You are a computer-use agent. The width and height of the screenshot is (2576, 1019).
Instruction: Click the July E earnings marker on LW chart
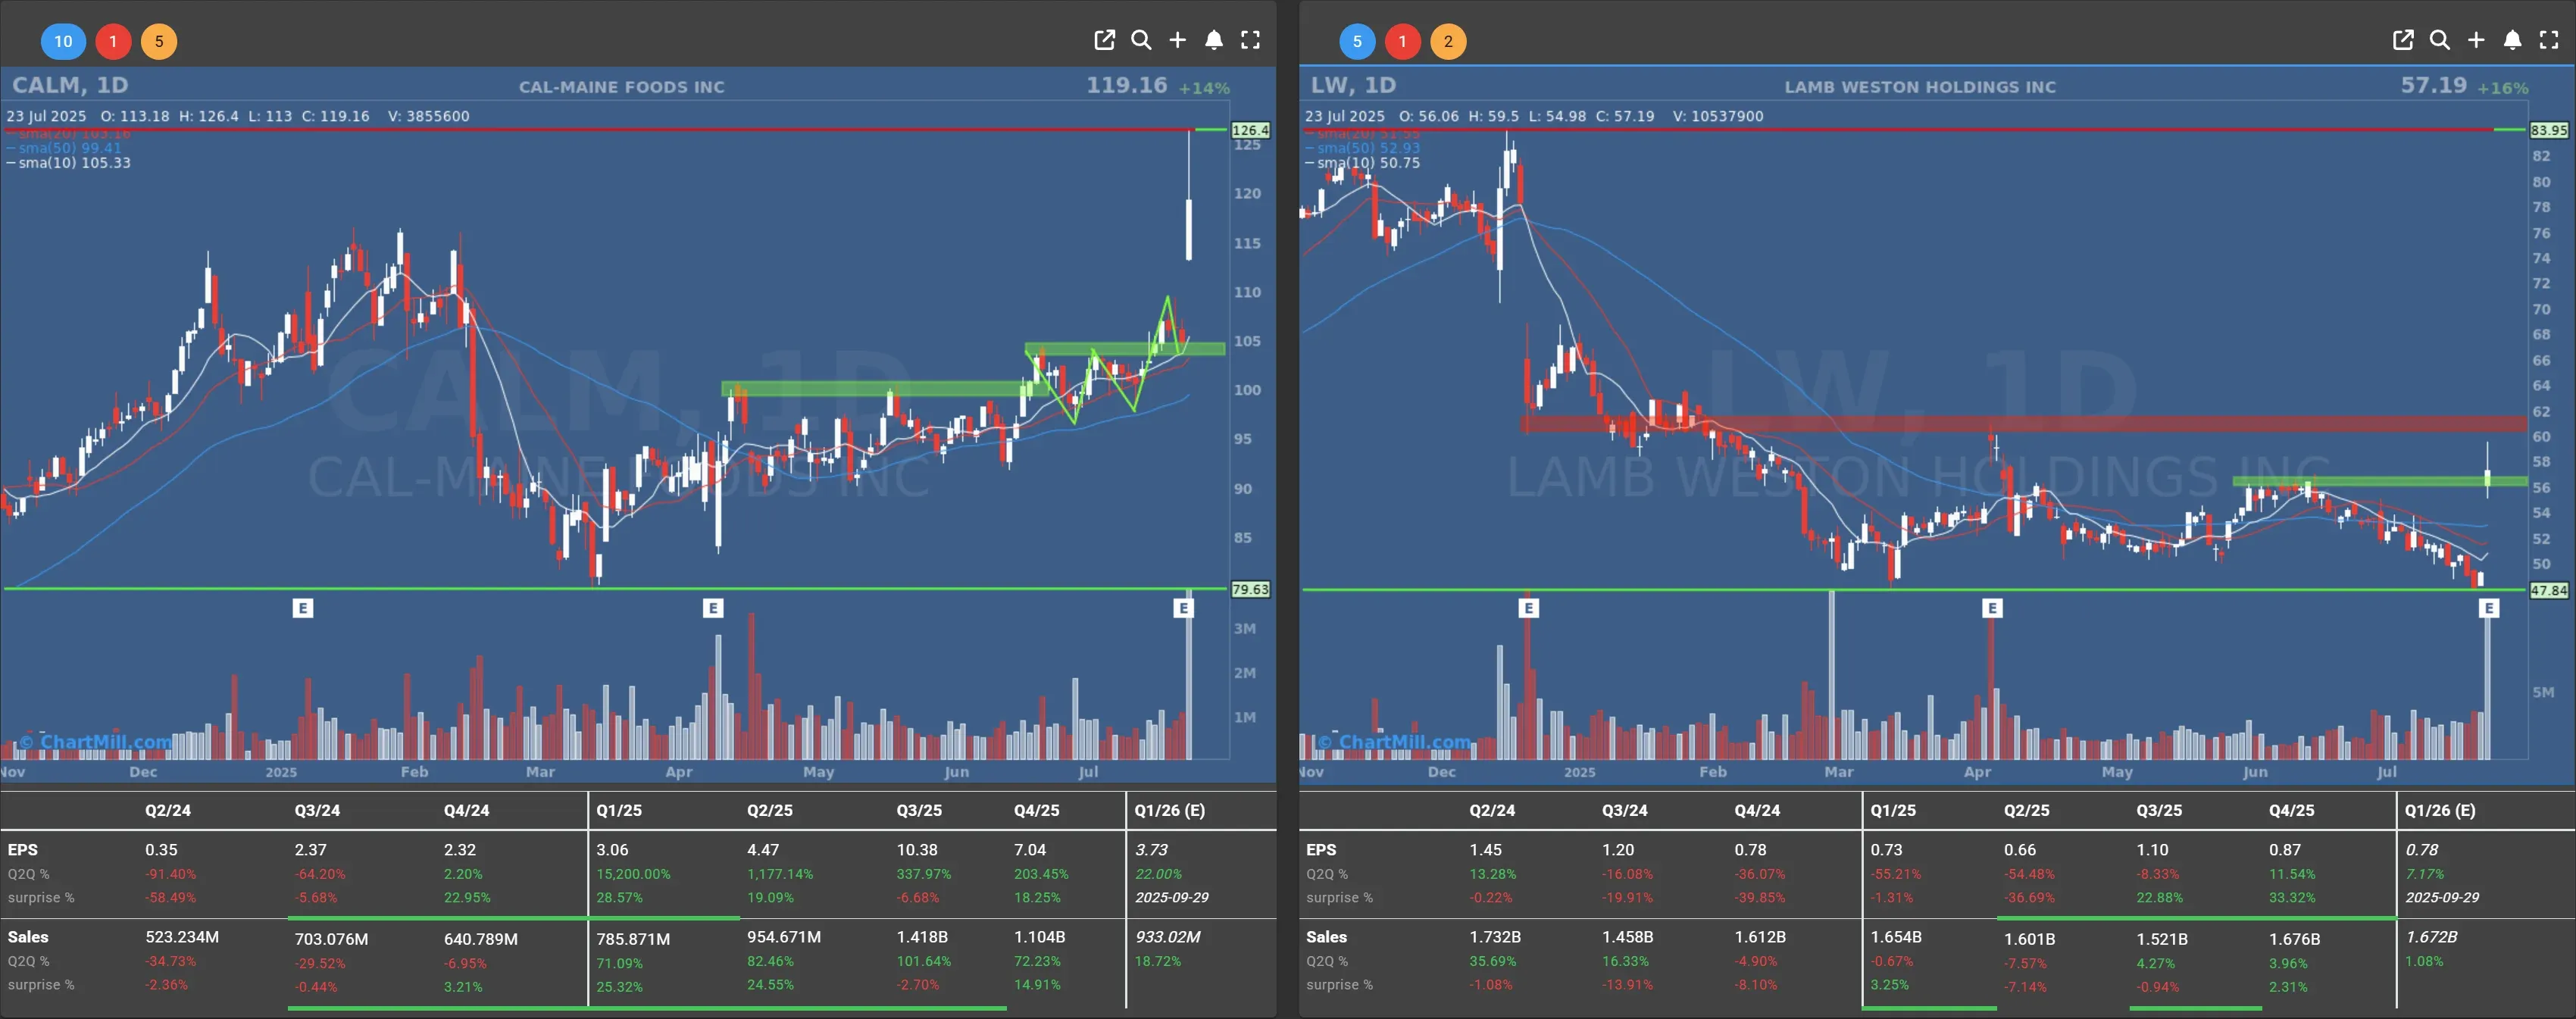tap(2489, 608)
